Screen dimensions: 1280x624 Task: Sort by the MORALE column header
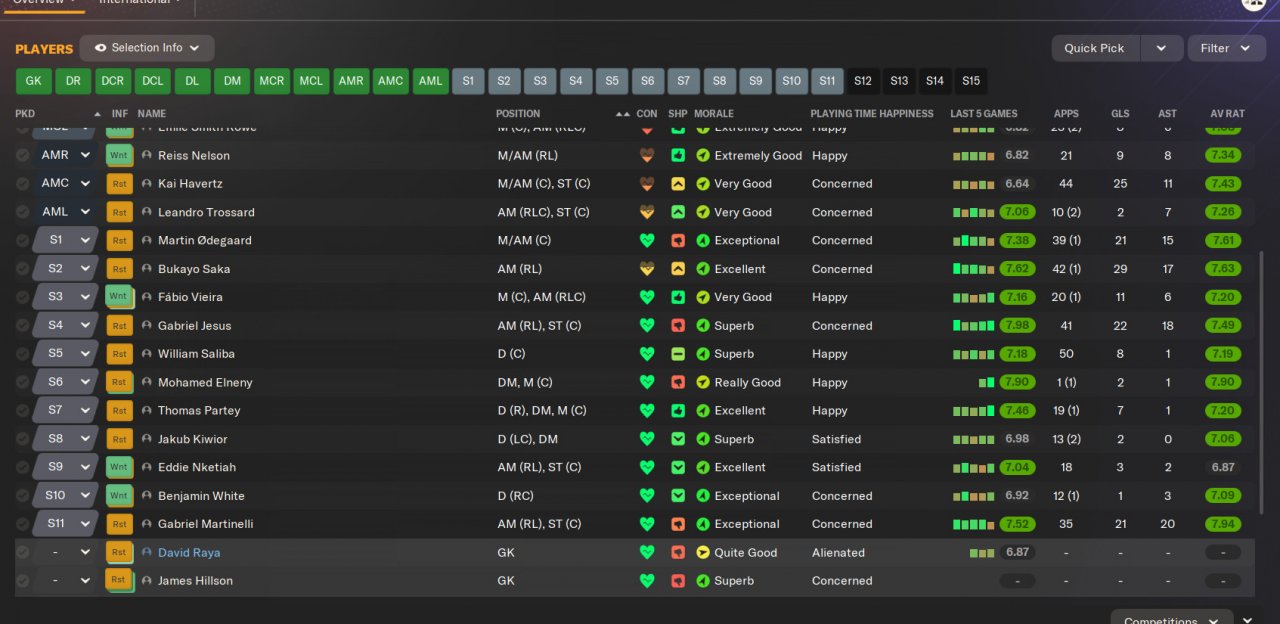(x=714, y=114)
